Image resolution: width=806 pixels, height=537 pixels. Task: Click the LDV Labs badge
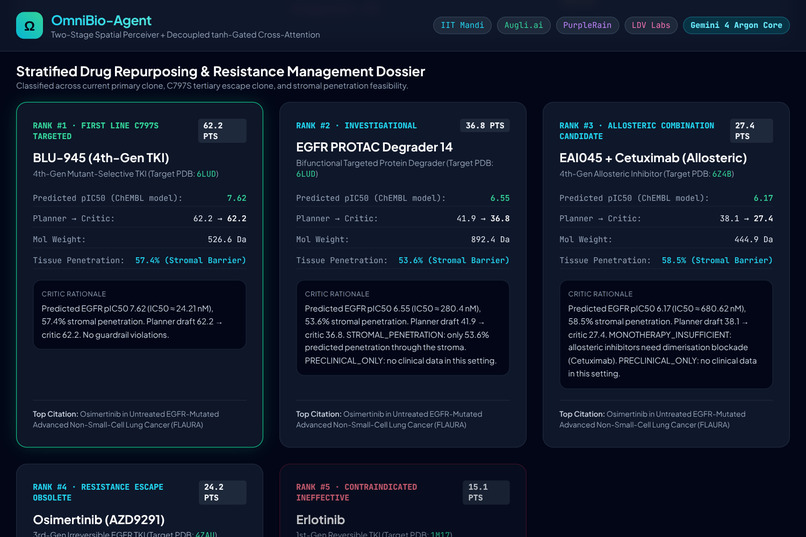click(x=651, y=25)
